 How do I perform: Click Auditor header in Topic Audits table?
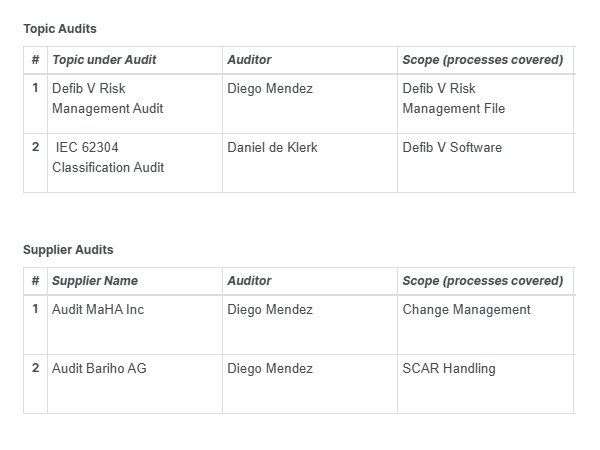point(249,60)
